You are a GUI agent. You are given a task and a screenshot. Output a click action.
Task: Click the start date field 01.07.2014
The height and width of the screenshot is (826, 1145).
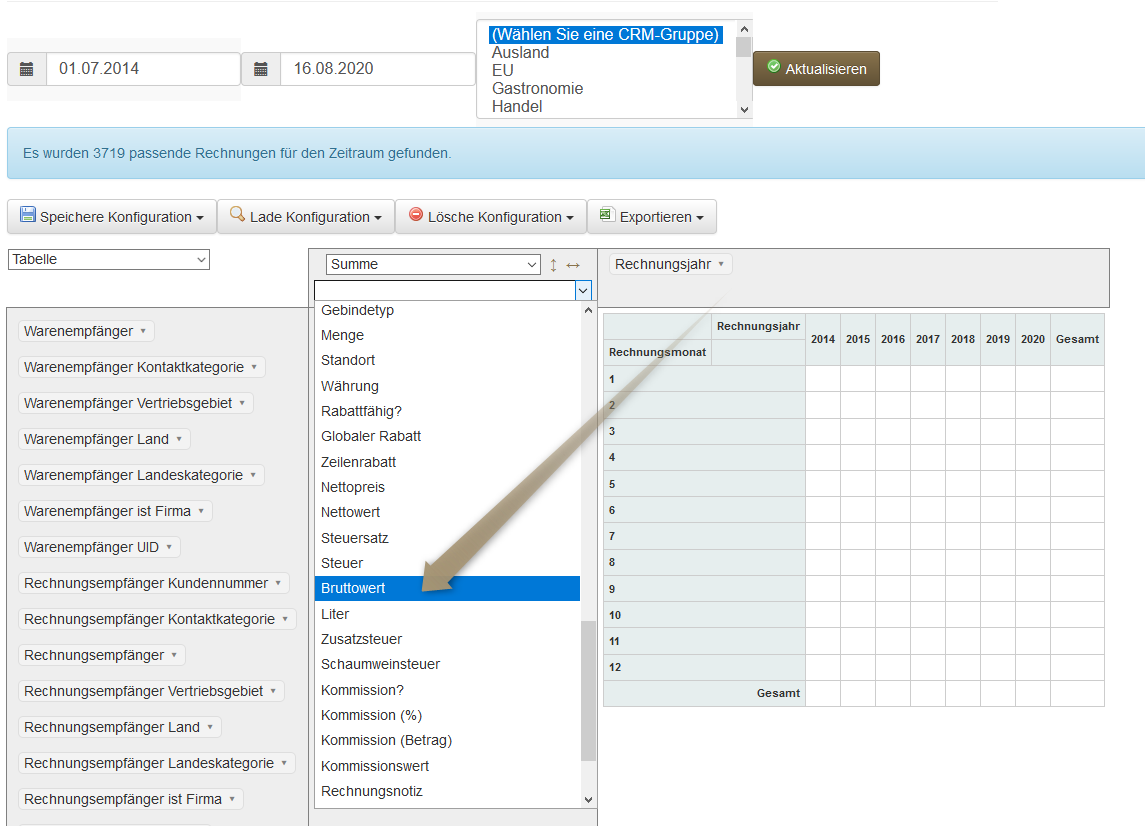(143, 69)
